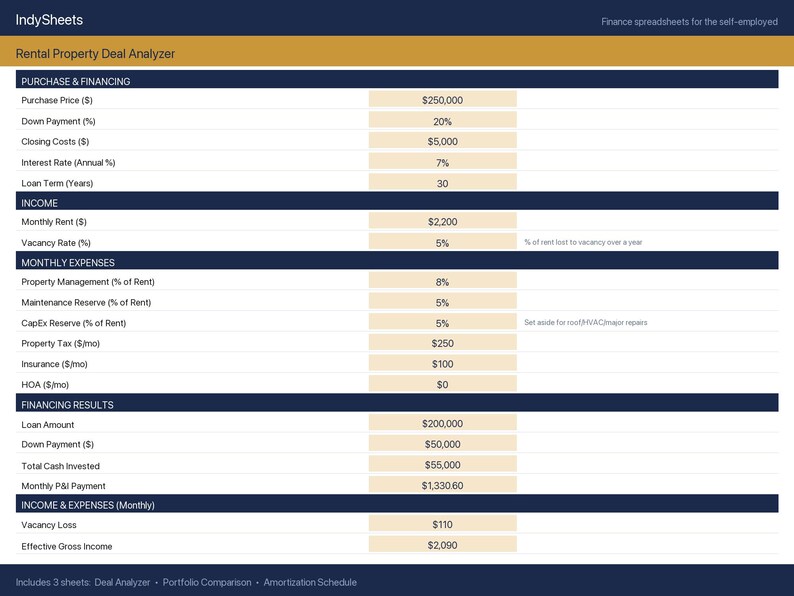Click the Effective Gross Income label
This screenshot has width=794, height=596.
coord(67,546)
